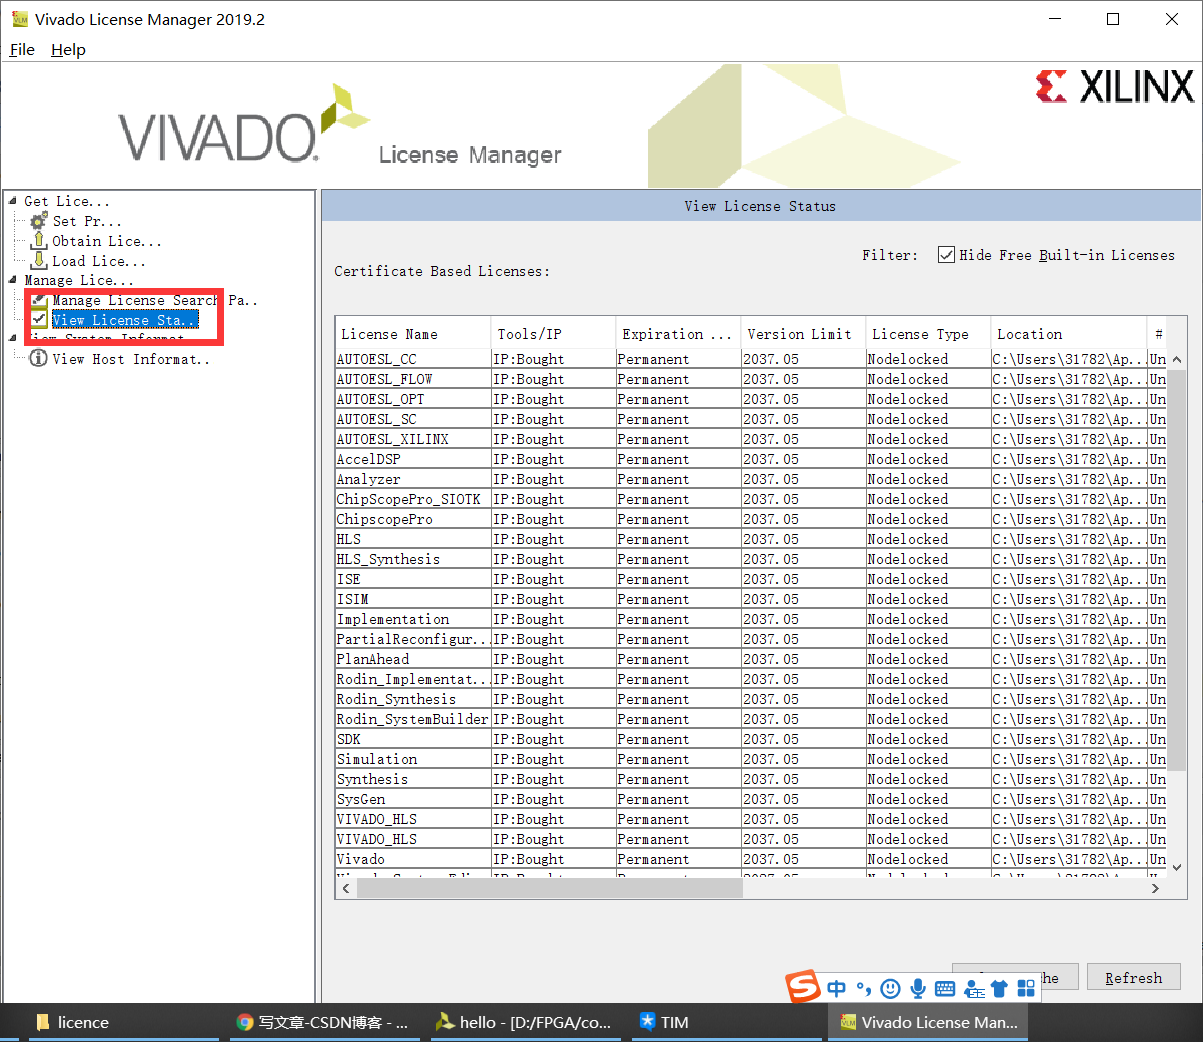This screenshot has height=1042, width=1203.
Task: Click the Obtain Lice... up-arrow icon
Action: coord(39,240)
